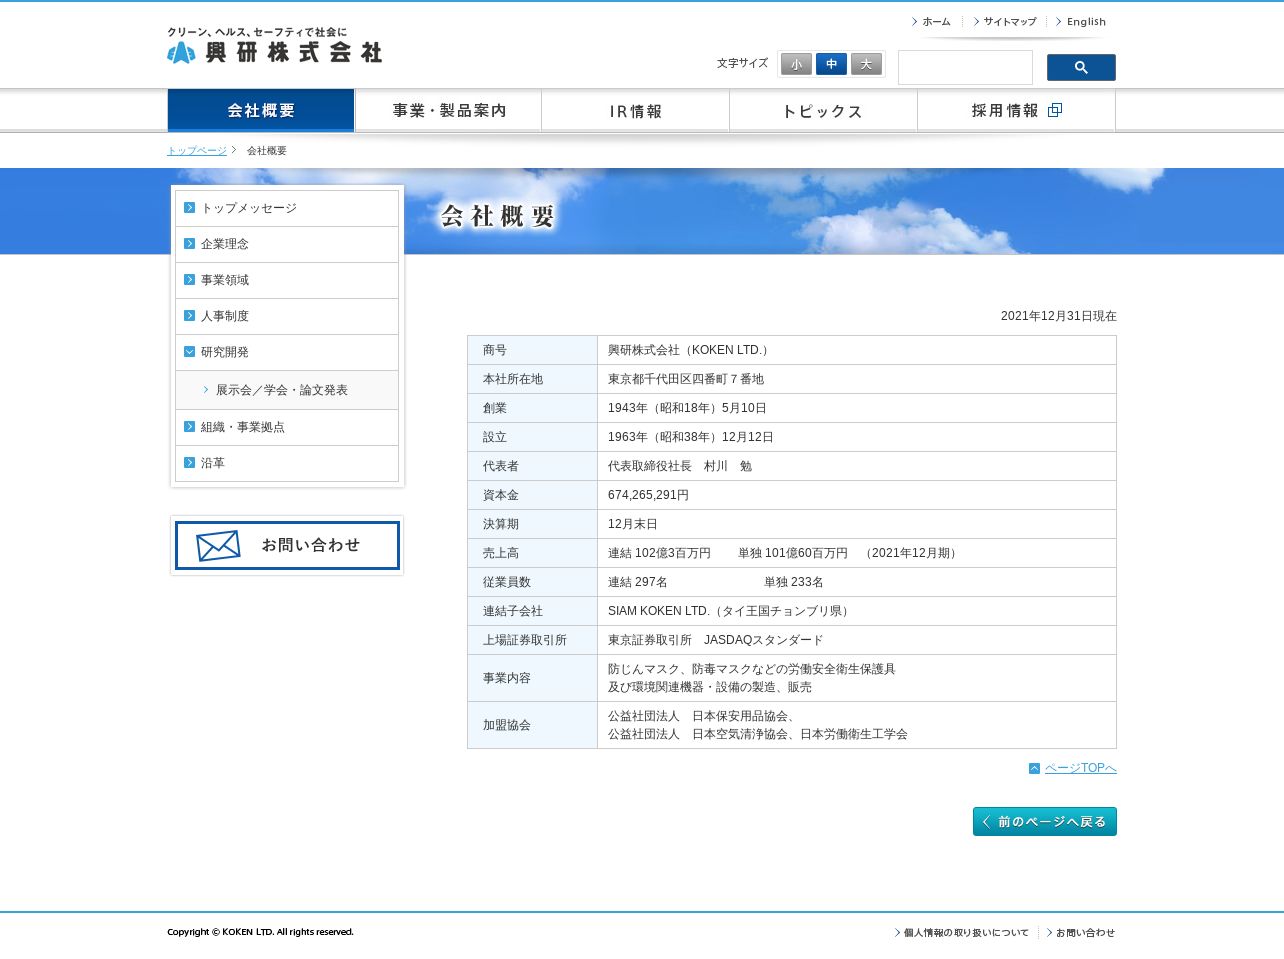
Task: Open お問い合わせ link in footer
Action: click(x=1081, y=933)
